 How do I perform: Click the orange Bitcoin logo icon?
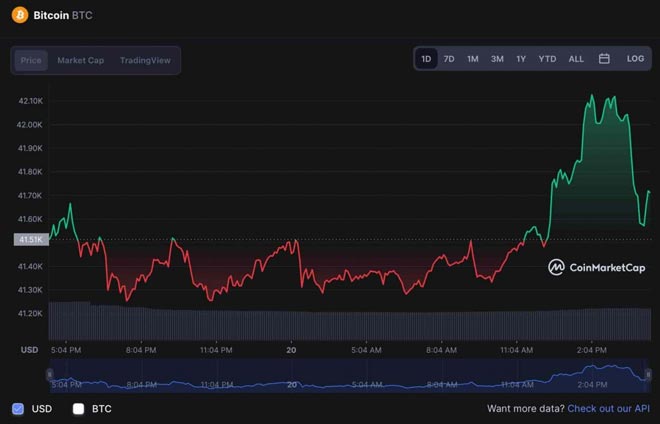[19, 16]
